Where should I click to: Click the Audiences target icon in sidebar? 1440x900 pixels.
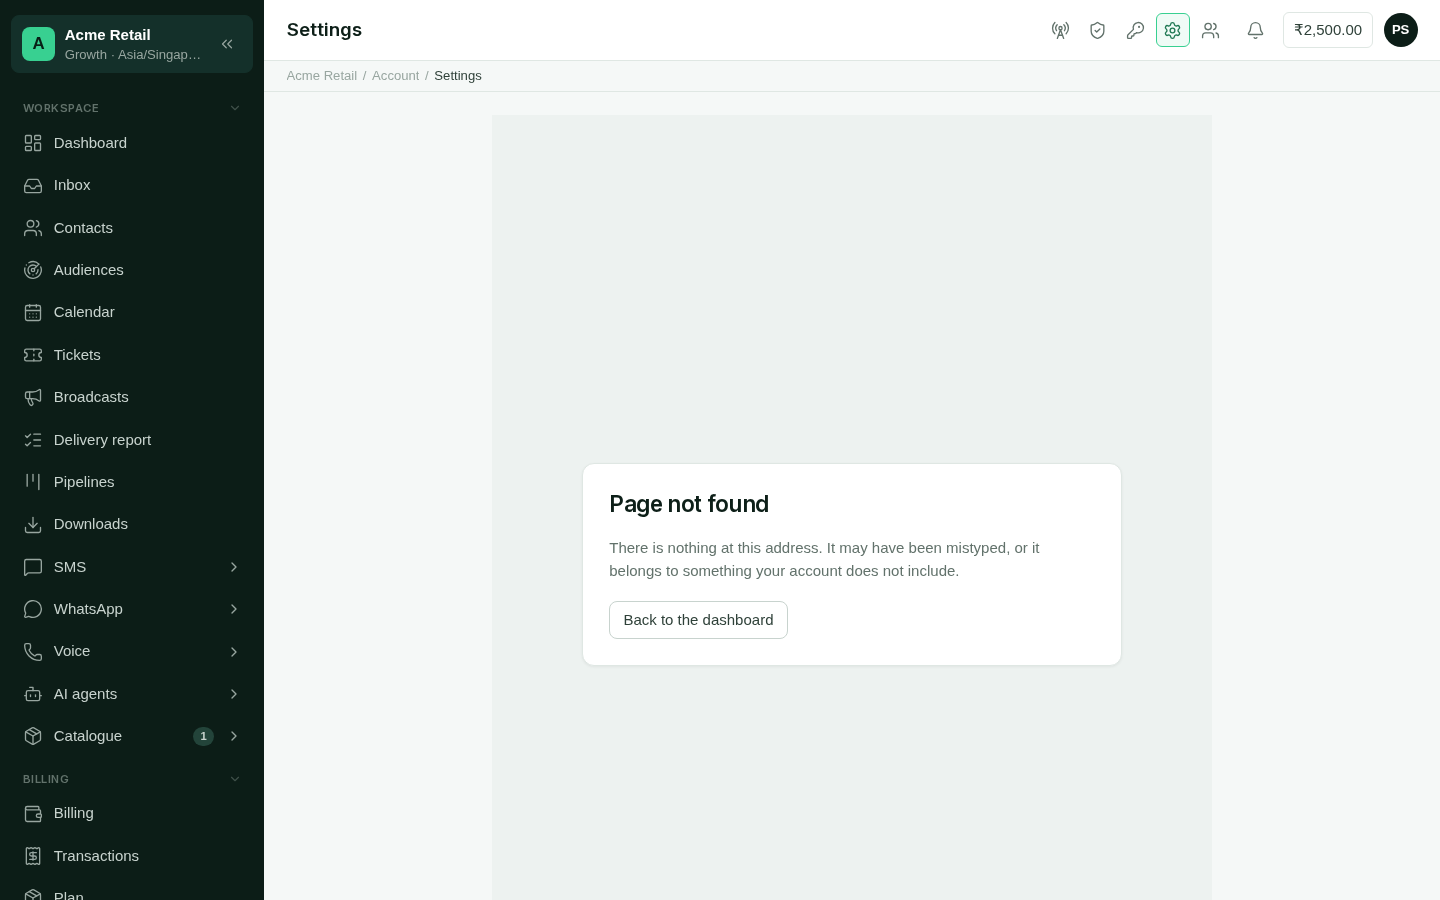click(x=33, y=270)
